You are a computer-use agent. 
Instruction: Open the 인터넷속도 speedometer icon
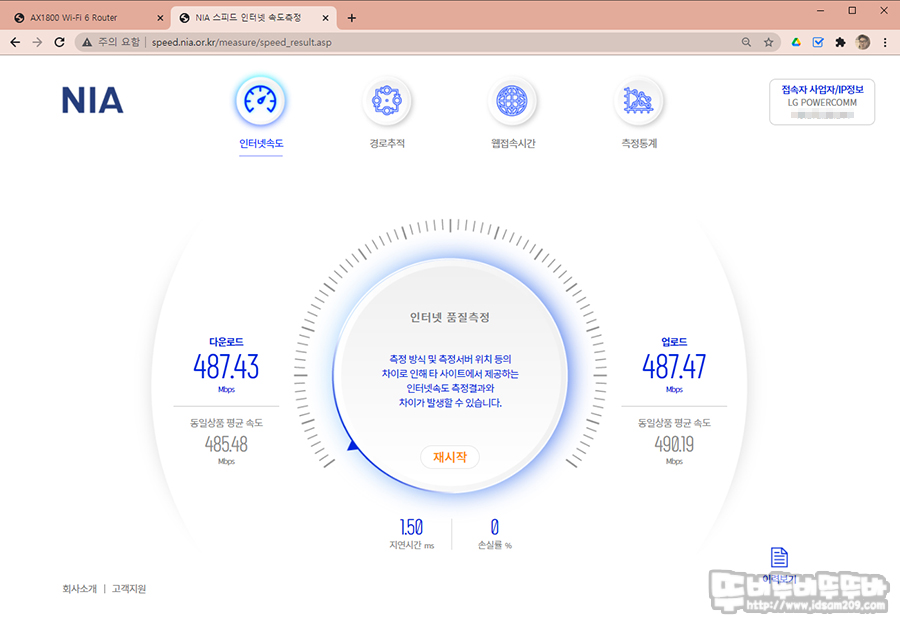click(x=261, y=101)
